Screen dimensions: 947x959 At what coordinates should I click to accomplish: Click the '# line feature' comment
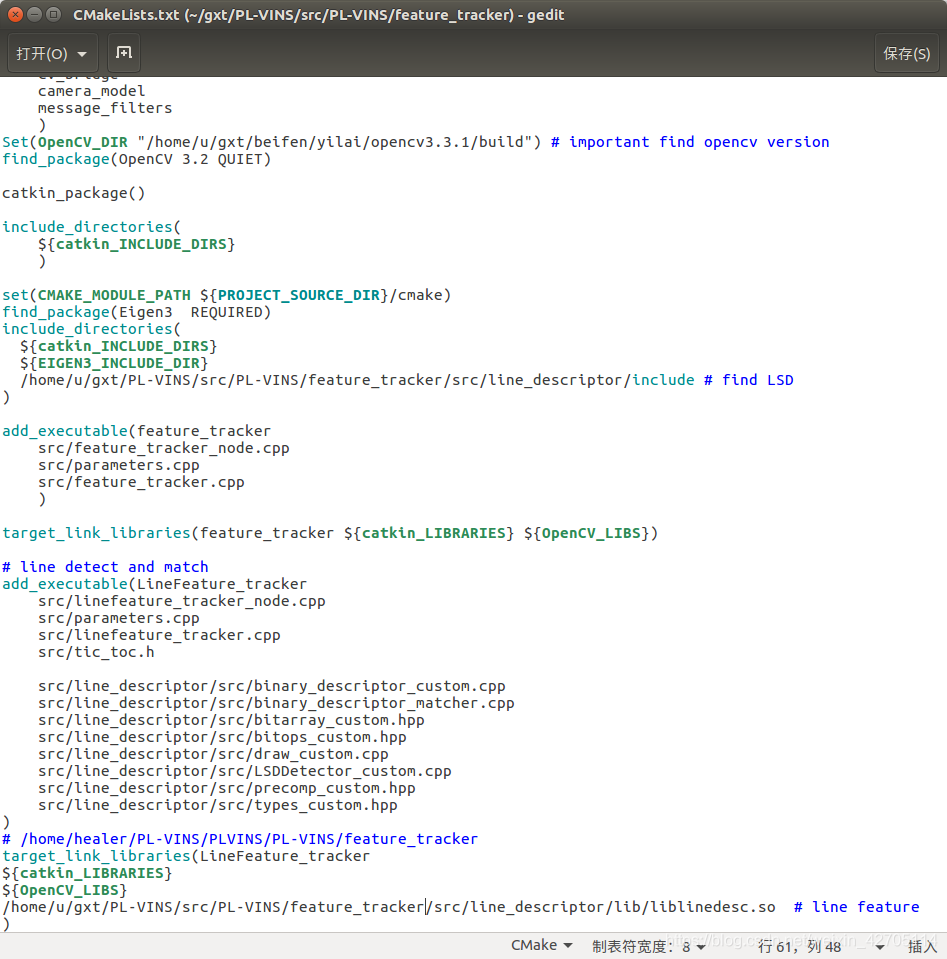click(856, 907)
